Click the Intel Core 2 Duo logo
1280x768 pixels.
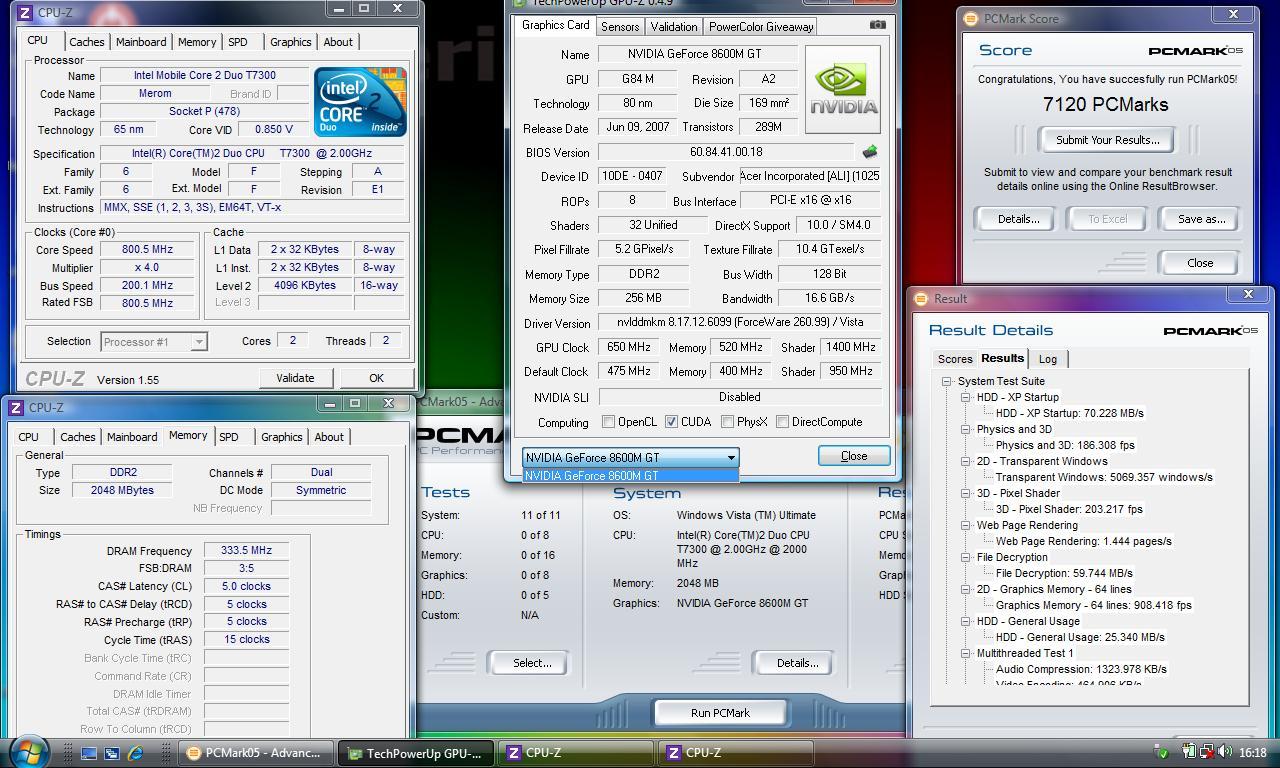[x=360, y=102]
